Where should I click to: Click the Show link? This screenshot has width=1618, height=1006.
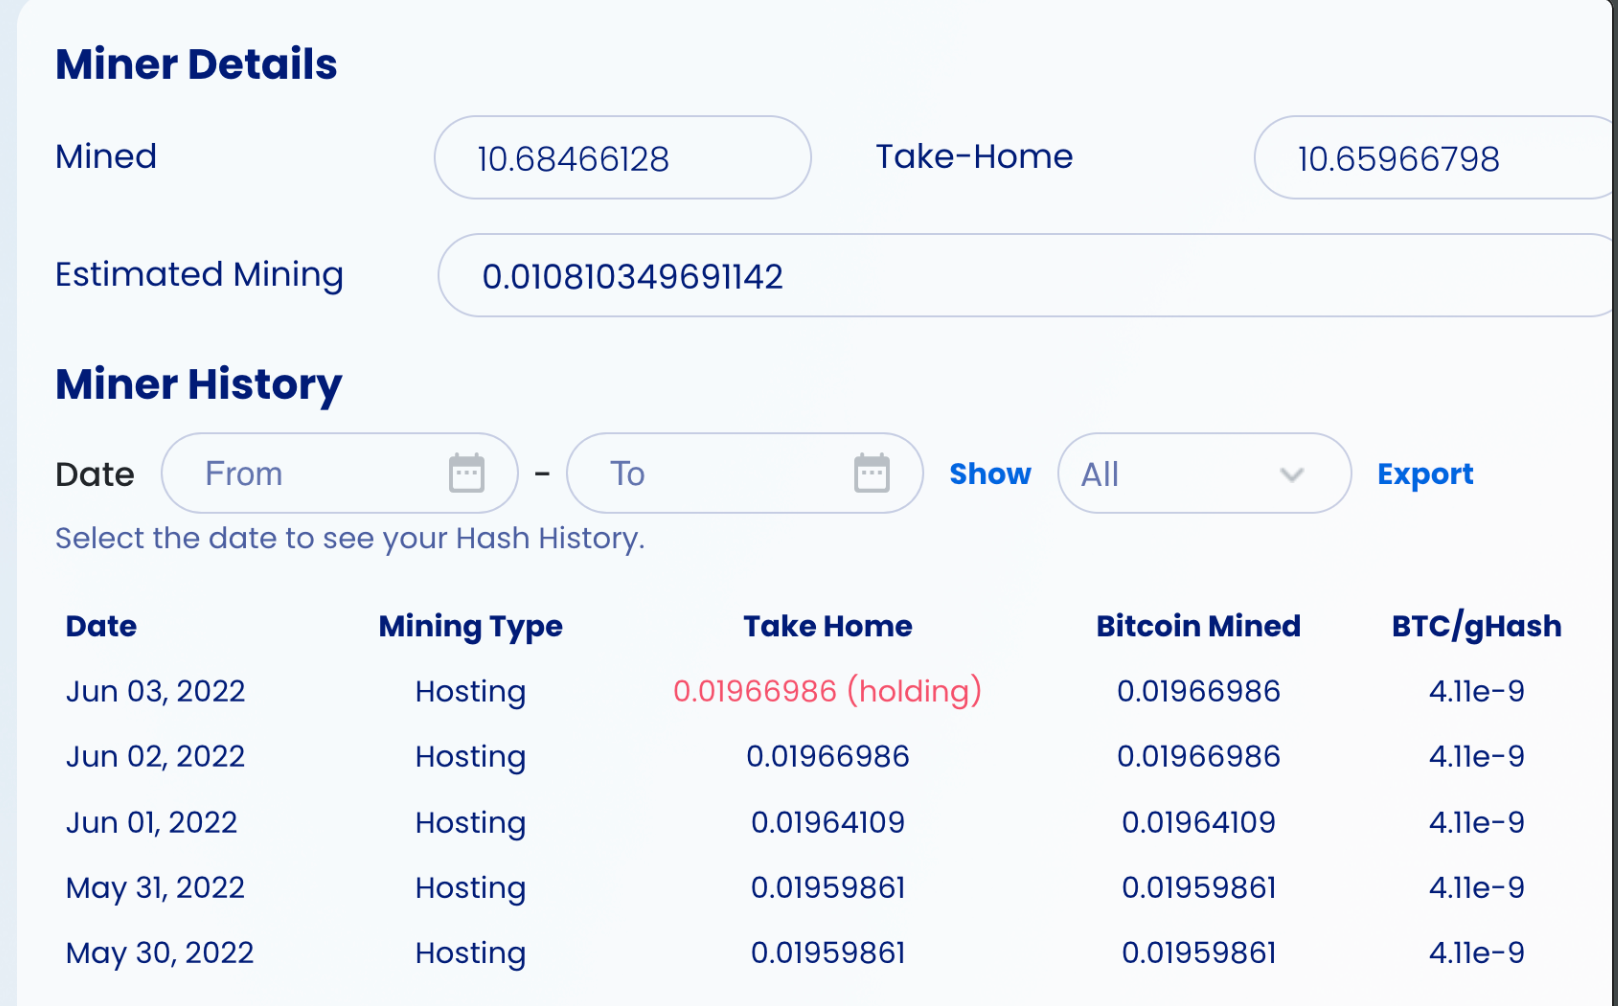[989, 474]
